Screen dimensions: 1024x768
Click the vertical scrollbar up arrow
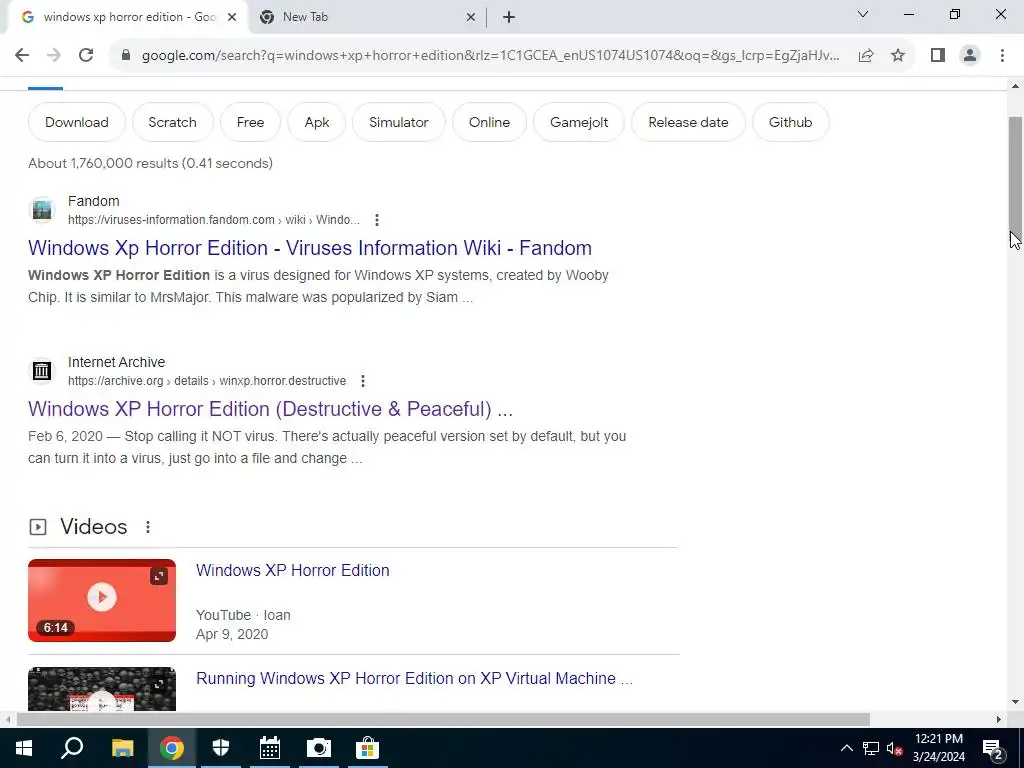[x=1015, y=86]
